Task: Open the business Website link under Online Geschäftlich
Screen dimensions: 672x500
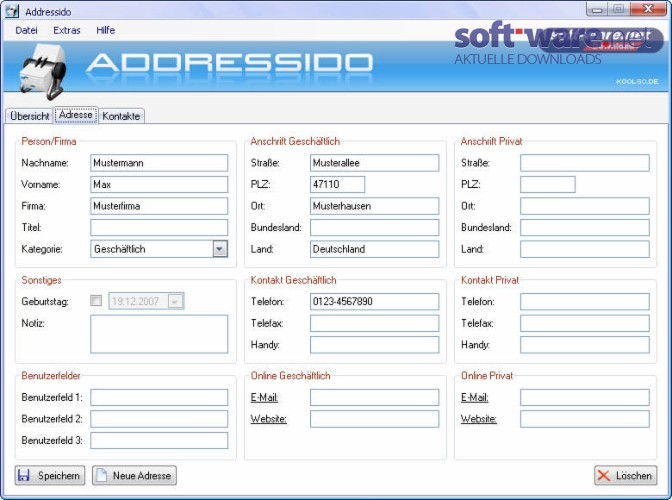Action: coord(268,419)
